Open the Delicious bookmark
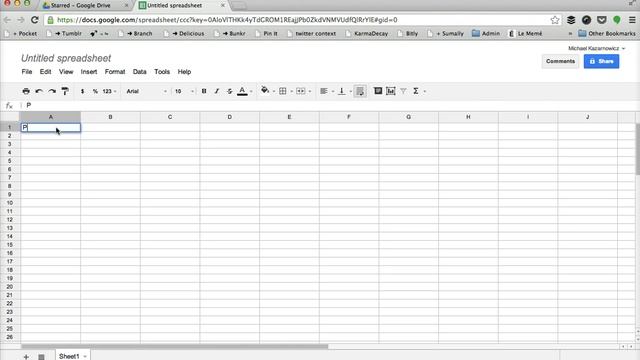Viewport: 640px width, 360px height. [x=184, y=33]
